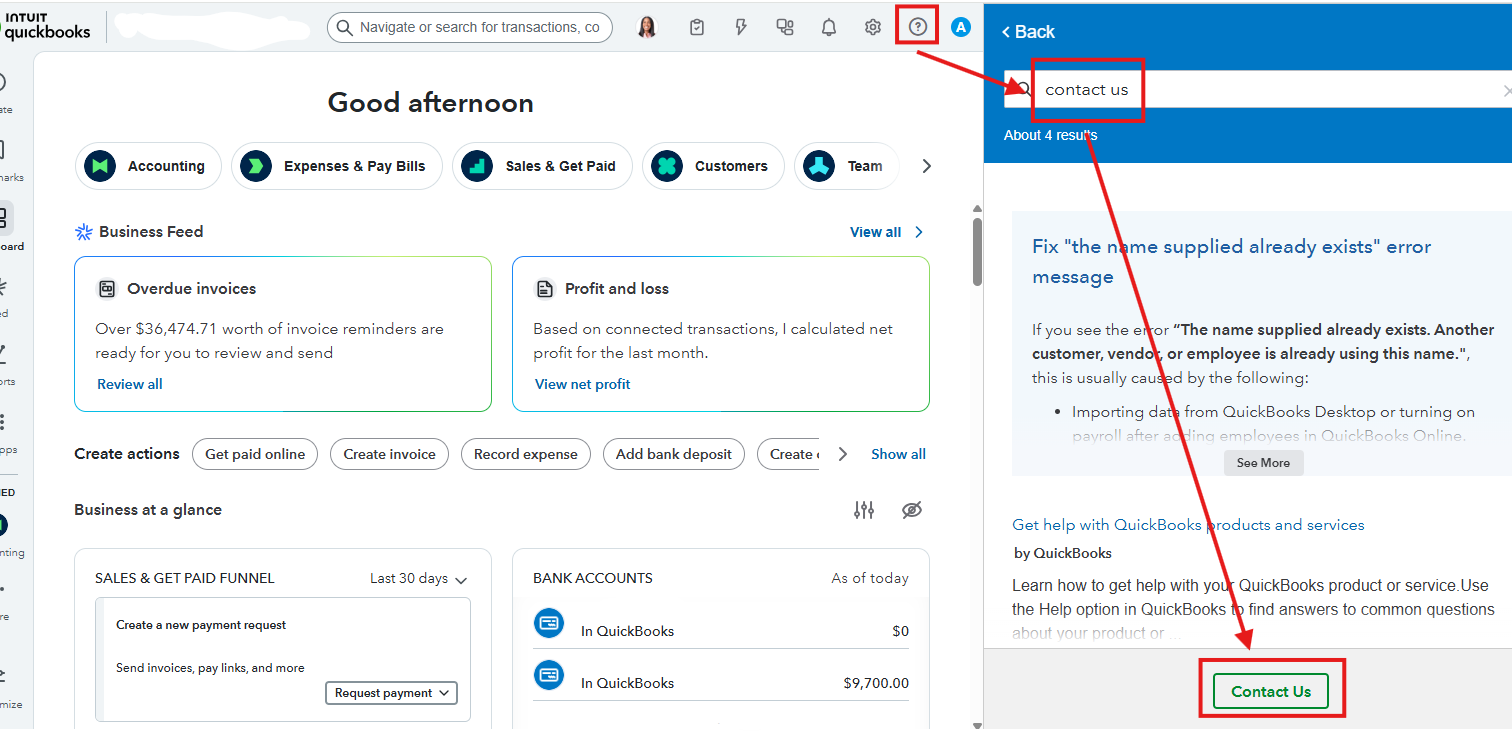Click the Team pill icon

click(x=820, y=166)
